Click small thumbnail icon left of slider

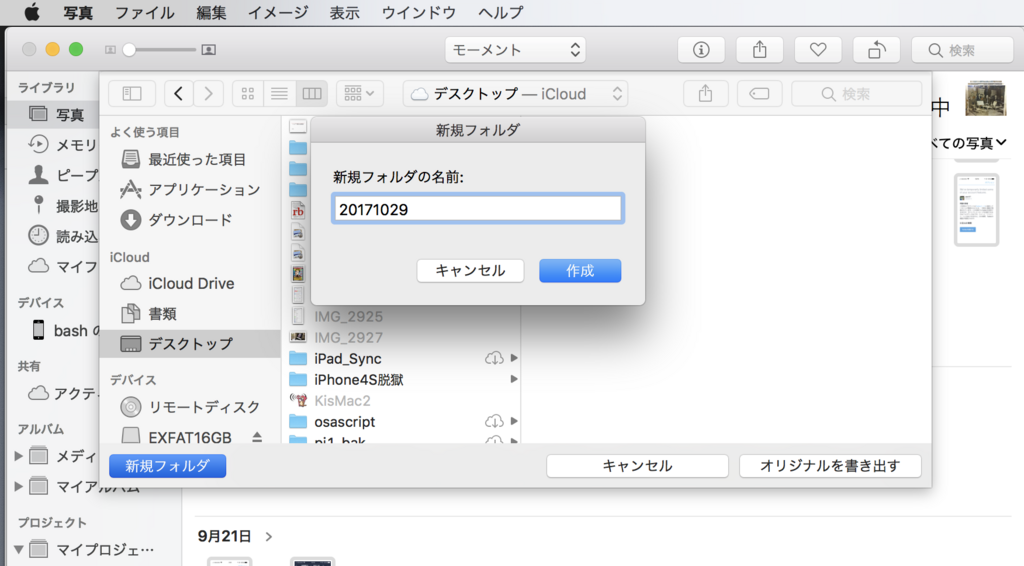point(110,50)
